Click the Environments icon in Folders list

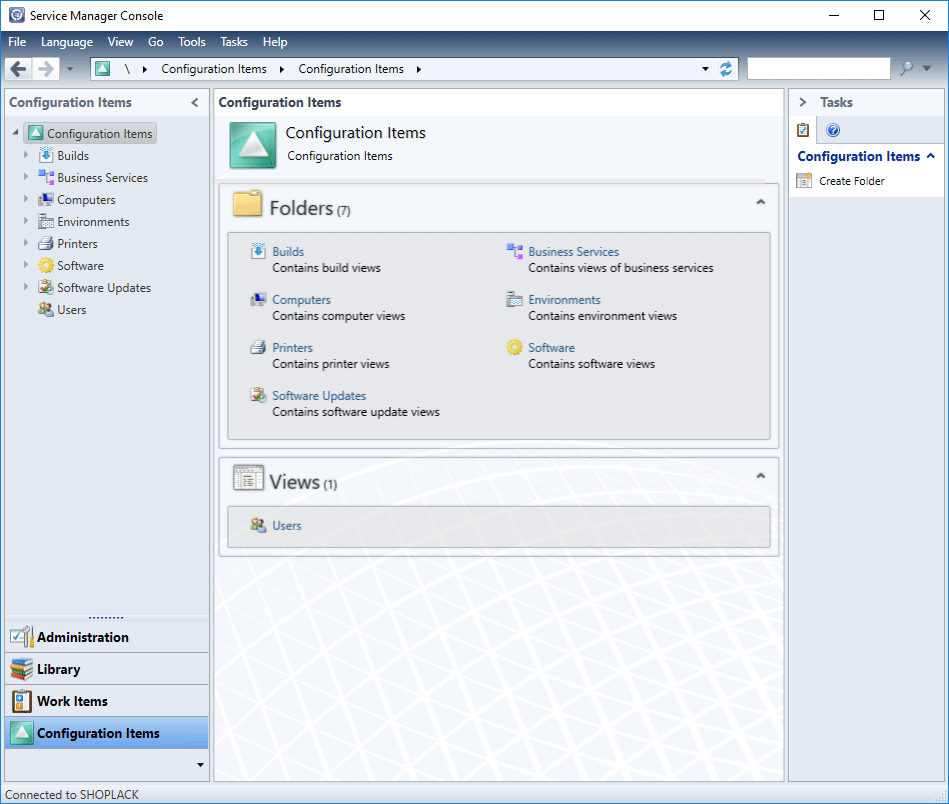point(514,299)
